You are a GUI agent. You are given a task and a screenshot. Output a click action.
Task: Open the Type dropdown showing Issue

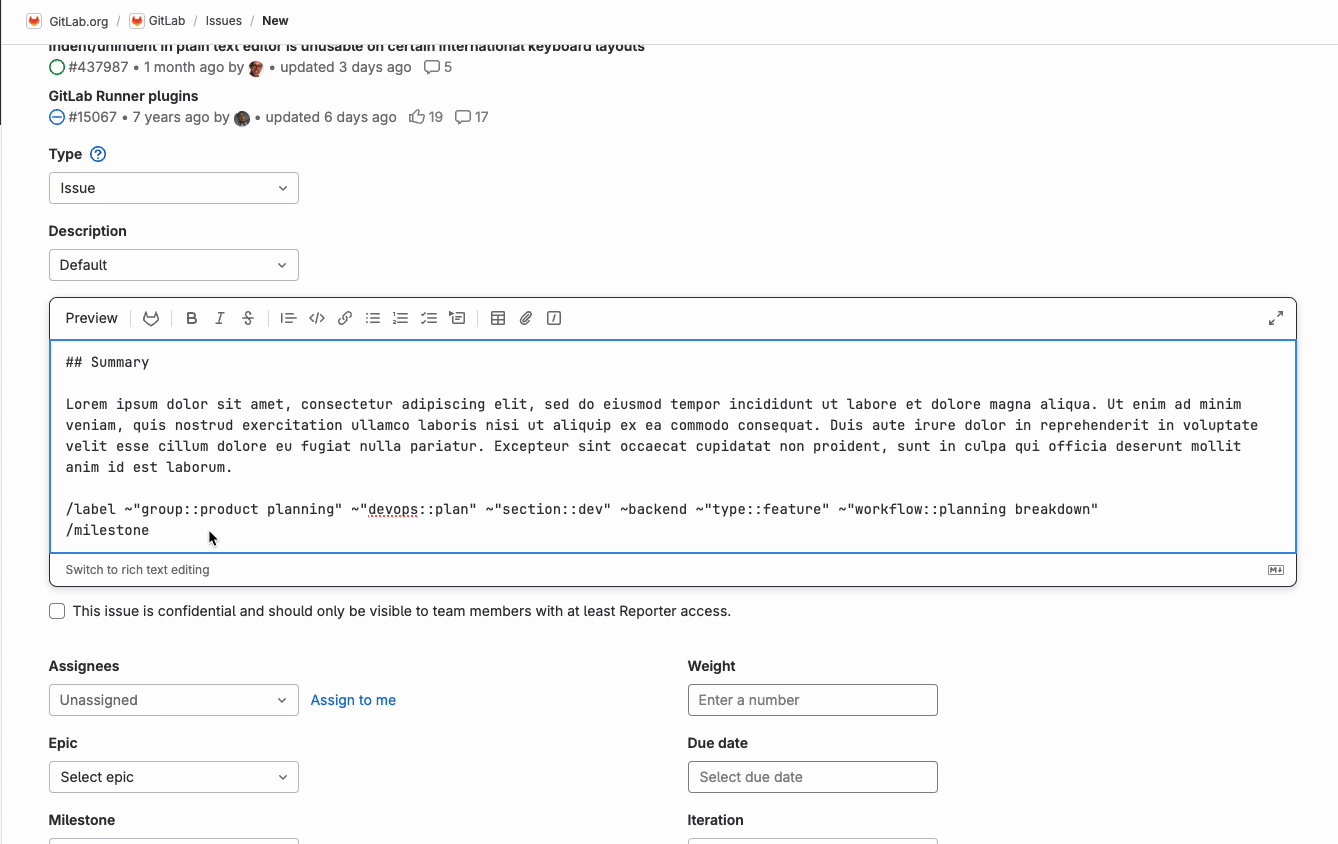173,187
